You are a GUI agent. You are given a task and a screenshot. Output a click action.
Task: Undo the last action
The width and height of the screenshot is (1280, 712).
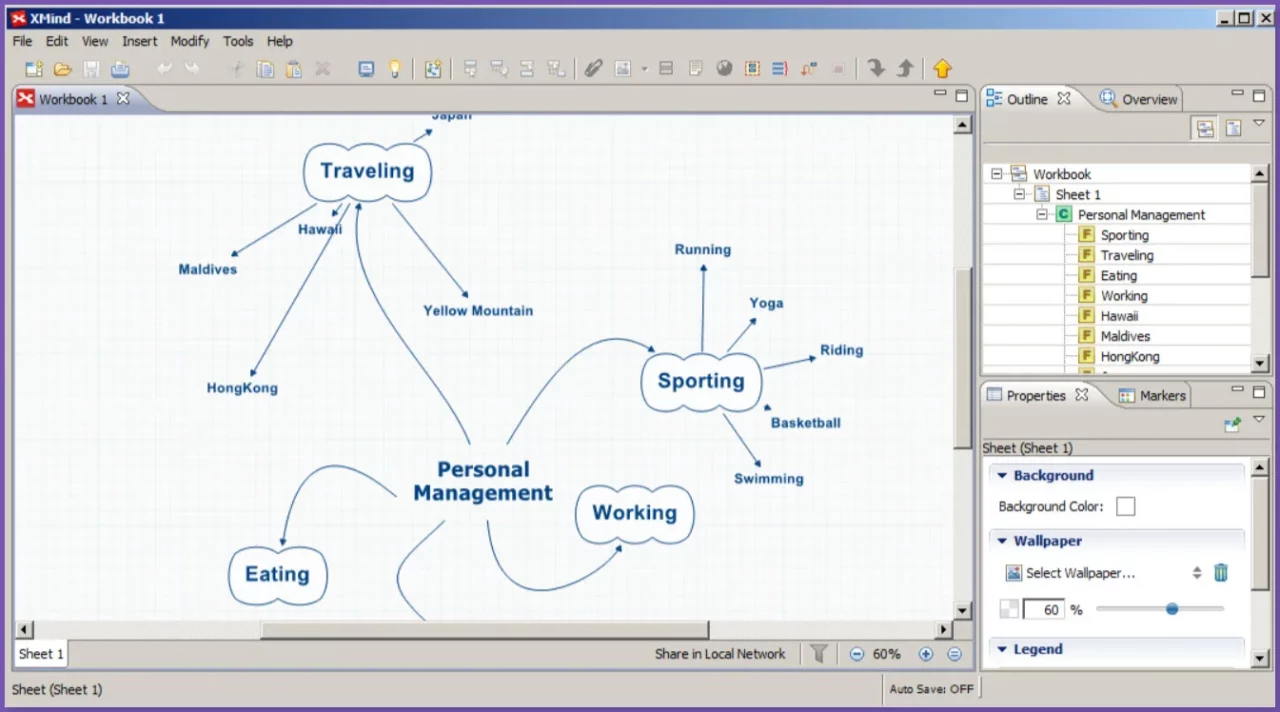[165, 68]
